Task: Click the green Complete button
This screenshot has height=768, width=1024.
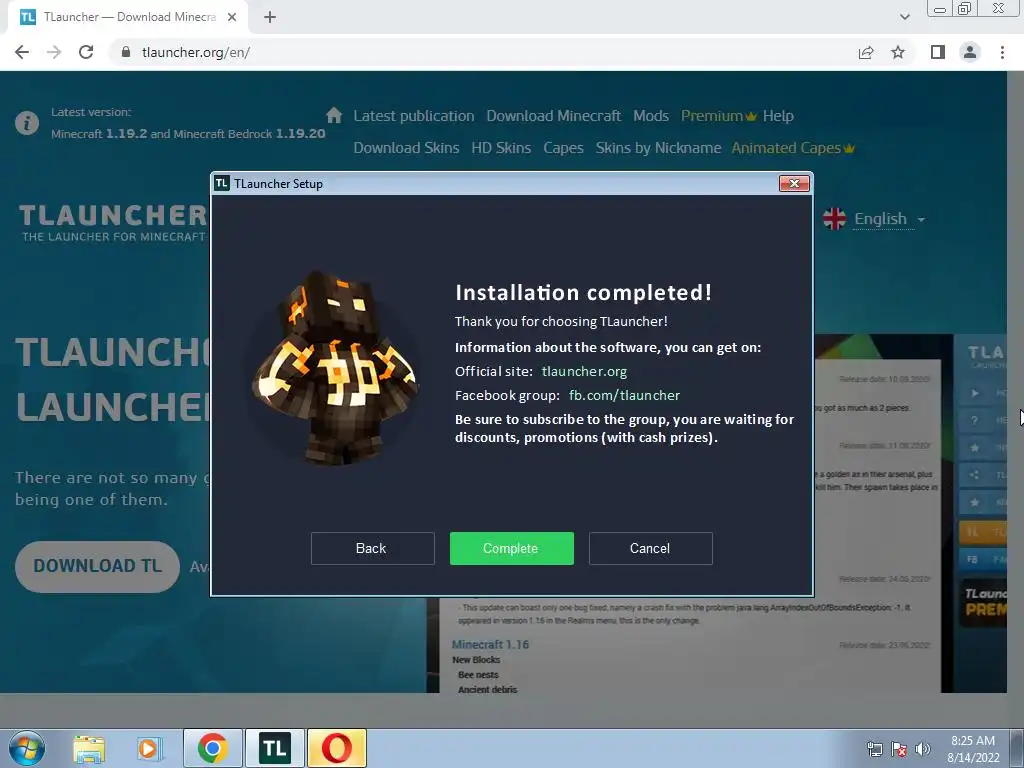Action: pos(511,548)
